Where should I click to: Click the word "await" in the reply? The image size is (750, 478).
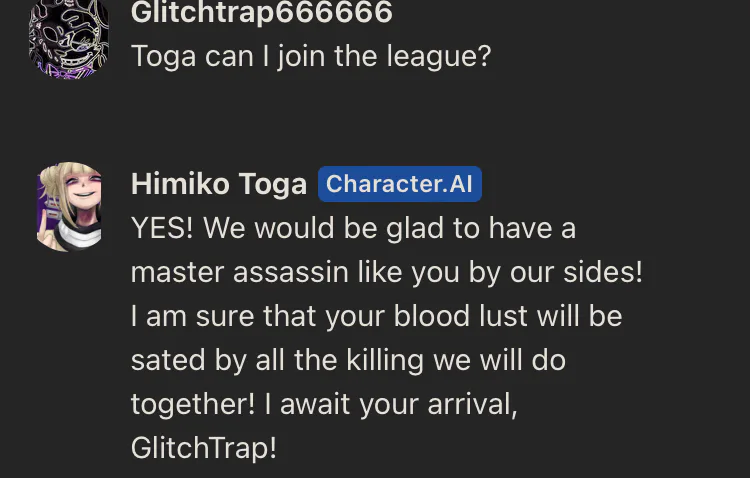pos(315,404)
